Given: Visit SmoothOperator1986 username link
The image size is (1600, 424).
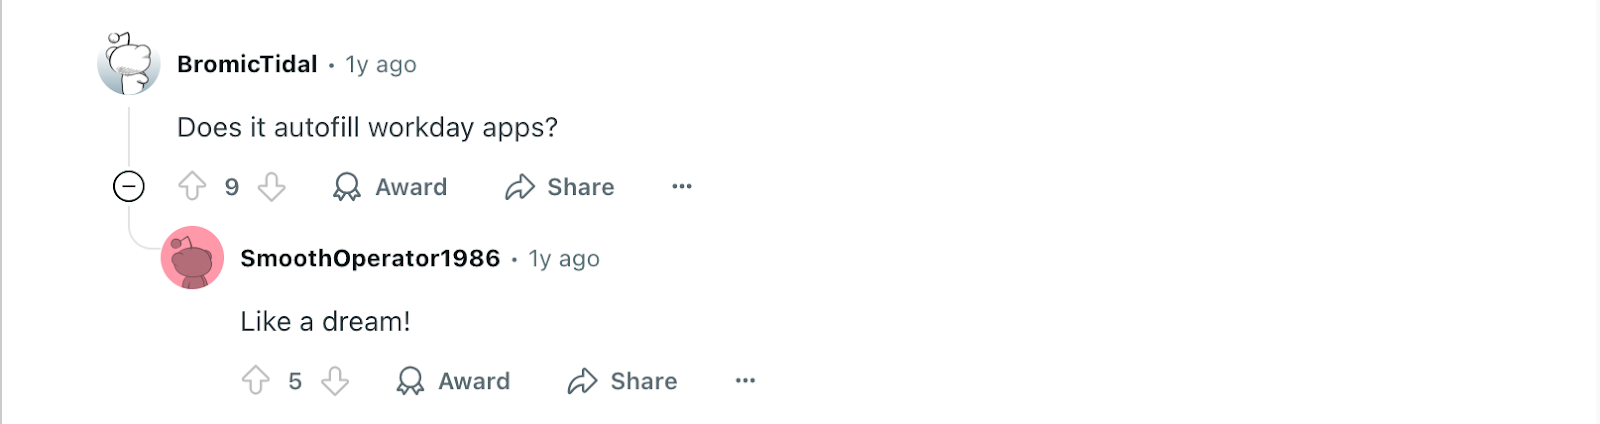Looking at the screenshot, I should coord(370,258).
